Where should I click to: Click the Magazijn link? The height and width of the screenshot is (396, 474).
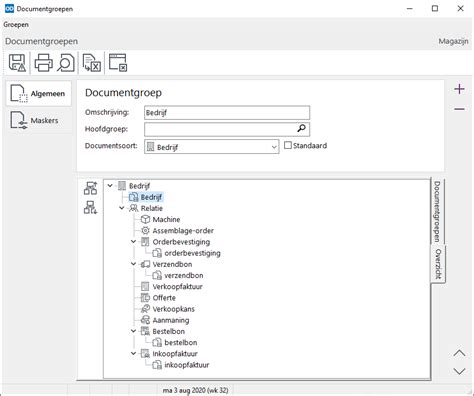(453, 41)
